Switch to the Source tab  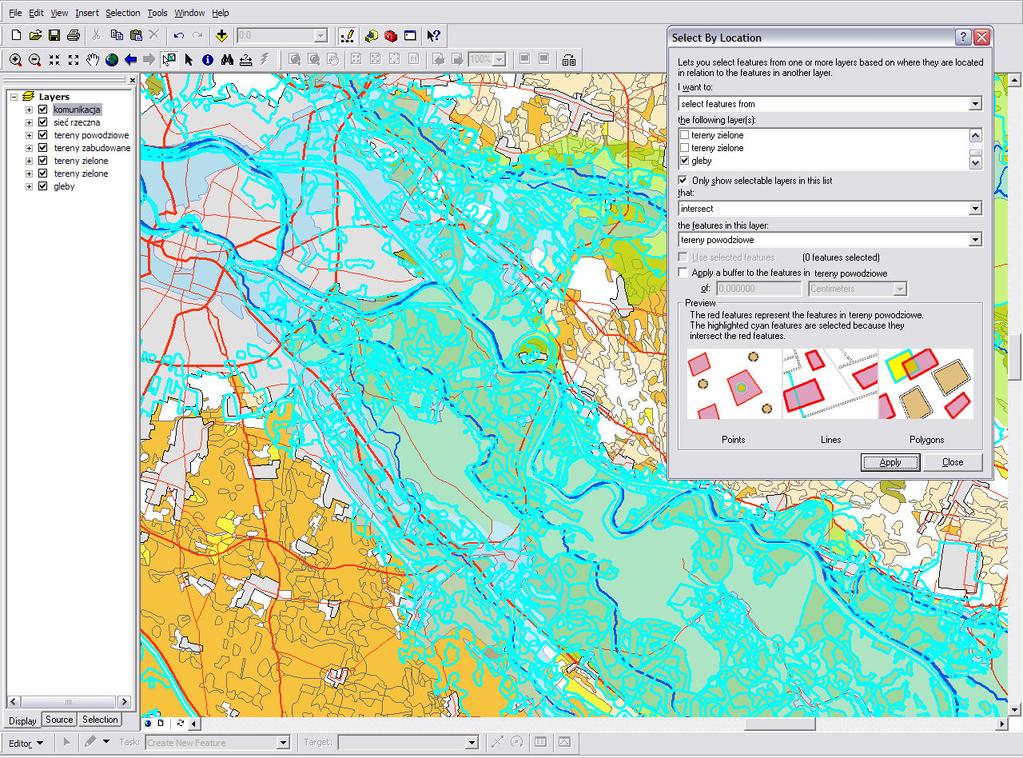tap(59, 720)
